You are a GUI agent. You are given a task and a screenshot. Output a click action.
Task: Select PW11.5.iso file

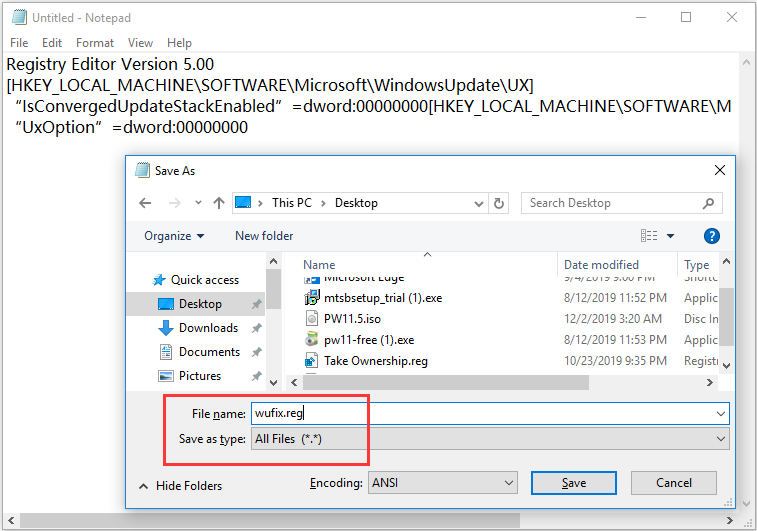pos(352,319)
